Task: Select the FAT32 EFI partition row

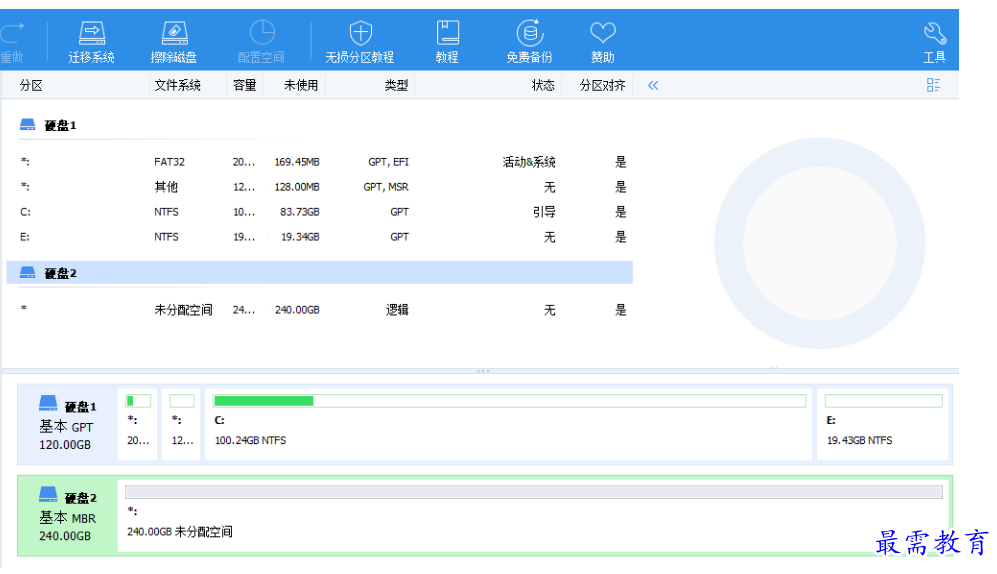Action: (318, 162)
